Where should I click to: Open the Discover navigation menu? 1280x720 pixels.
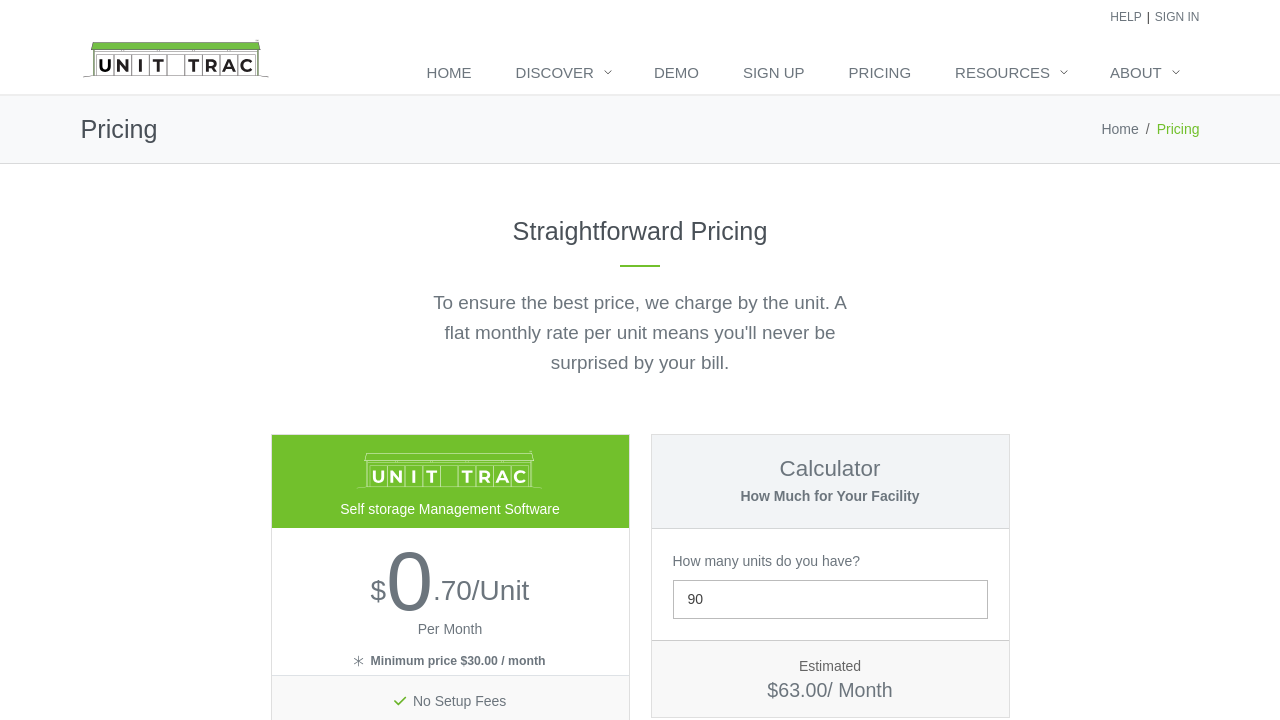[x=554, y=72]
